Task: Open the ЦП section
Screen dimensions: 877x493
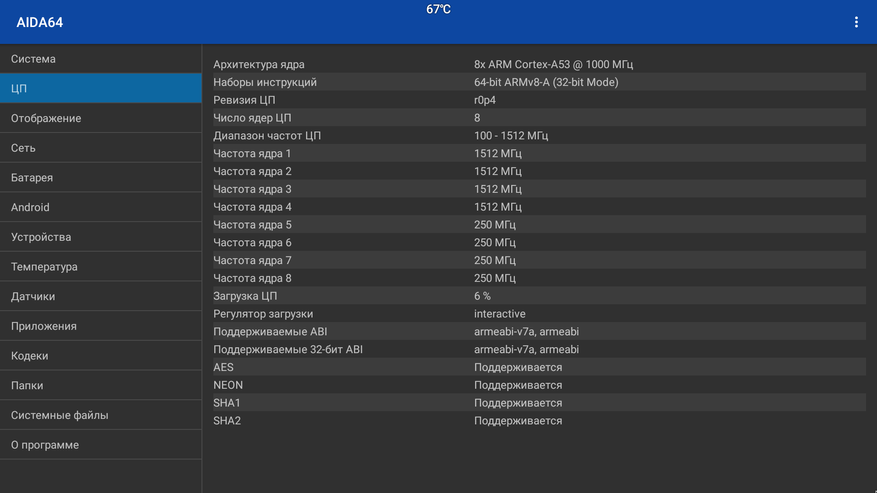Action: (x=101, y=88)
